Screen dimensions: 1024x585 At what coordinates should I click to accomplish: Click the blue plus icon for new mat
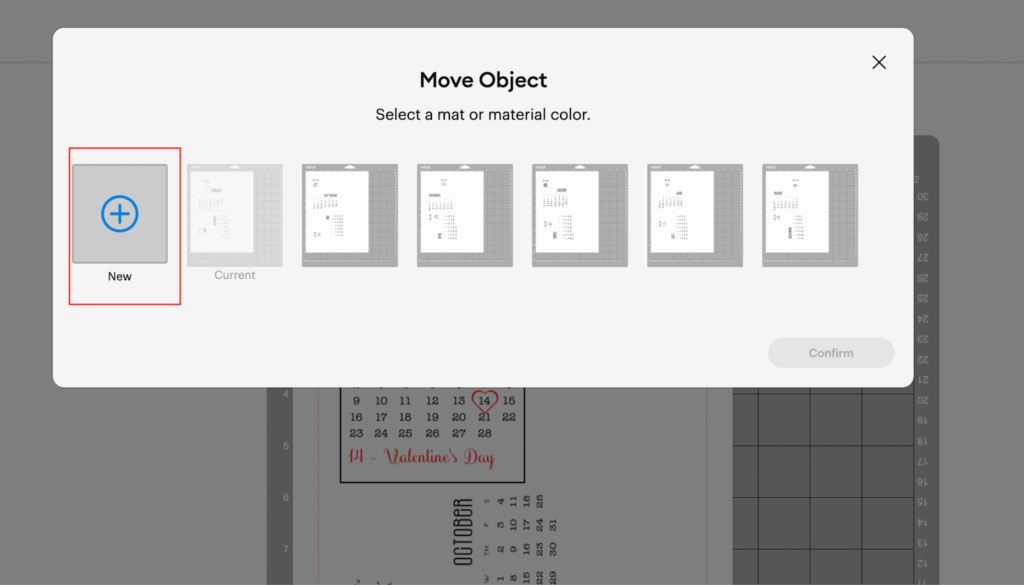120,213
